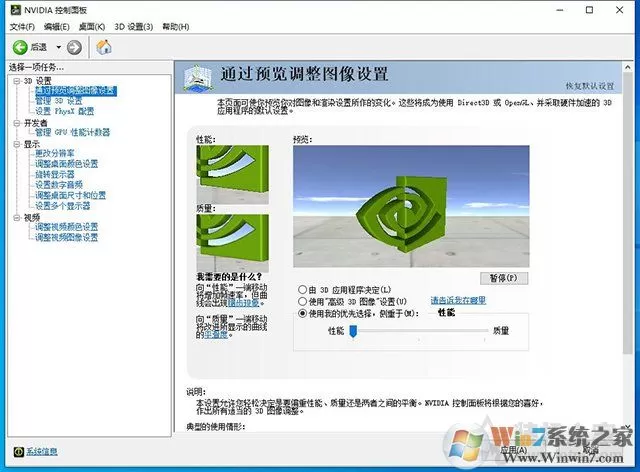Image resolution: width=640 pixels, height=472 pixels.
Task: Click the grey Forward arrow icon
Action: [74, 47]
